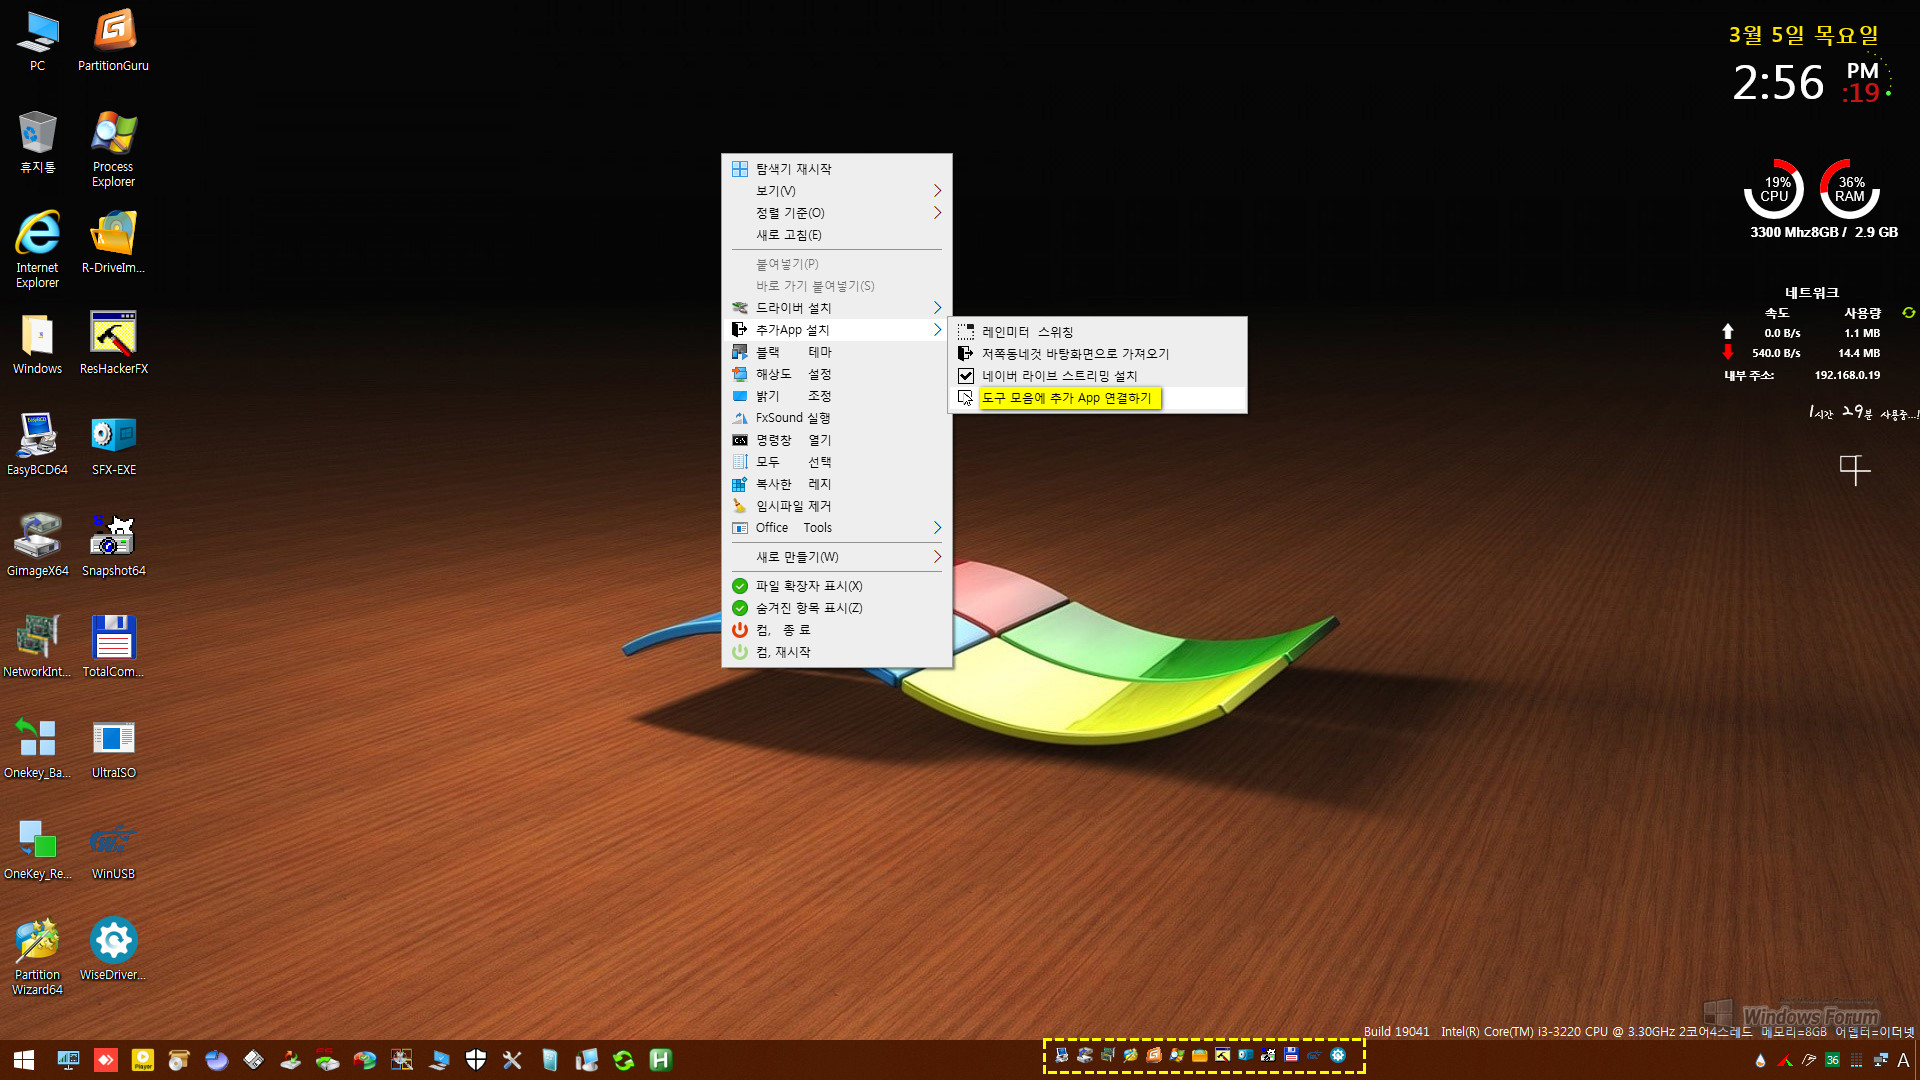This screenshot has width=1920, height=1080.
Task: Launch the red AnyDesk taskbar icon
Action: 106,1060
